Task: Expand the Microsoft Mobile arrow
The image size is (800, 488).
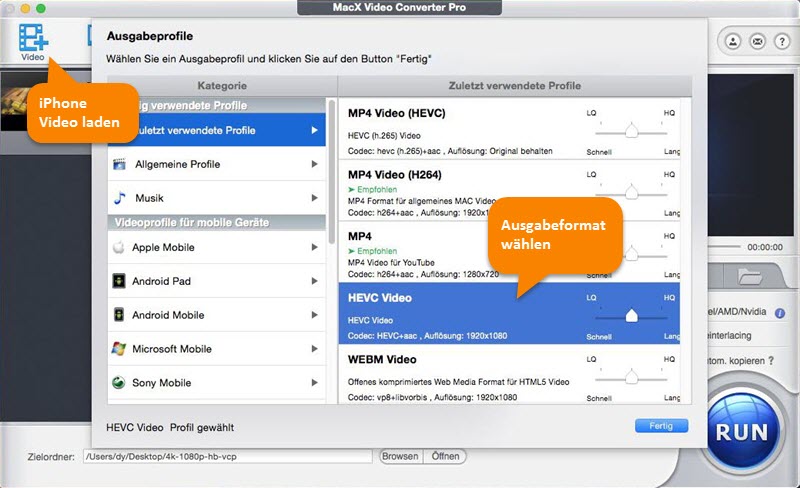Action: tap(314, 349)
